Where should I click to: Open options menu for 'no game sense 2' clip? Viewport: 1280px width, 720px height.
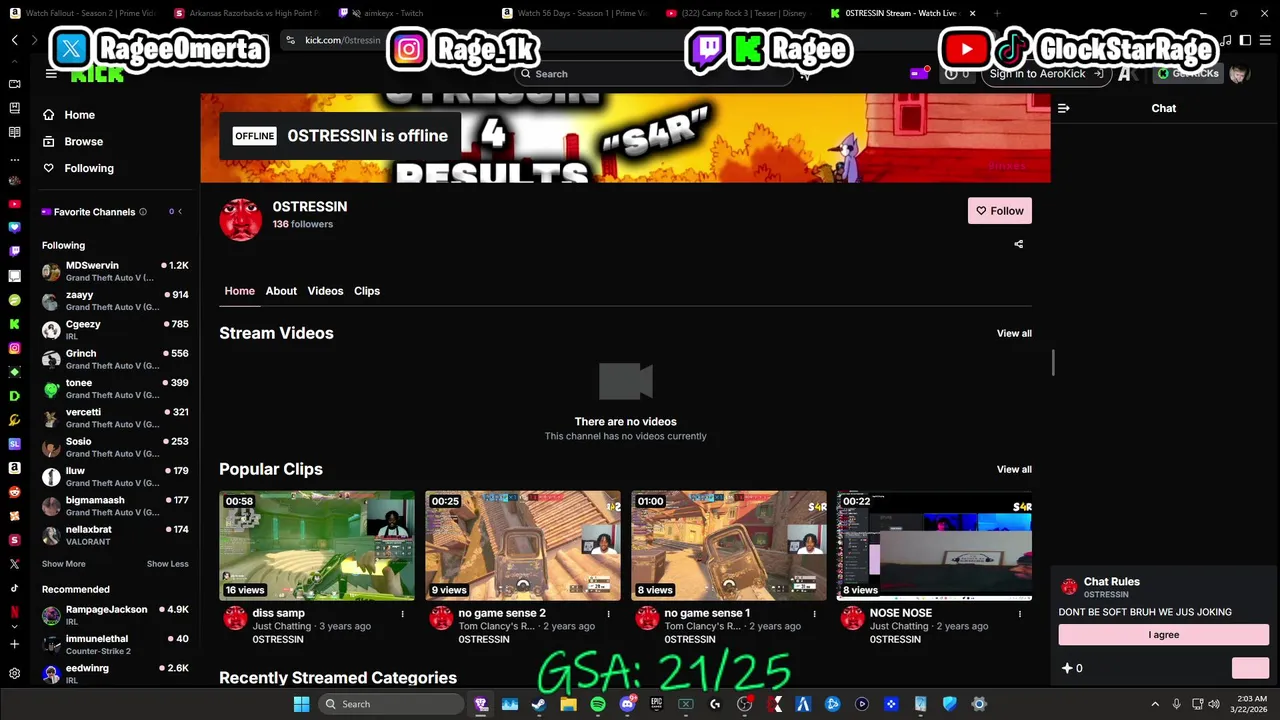[x=608, y=614]
